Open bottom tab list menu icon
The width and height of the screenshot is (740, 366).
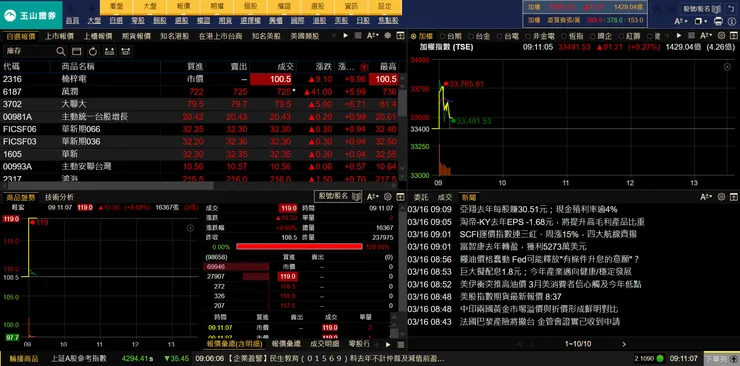pyautogui.click(x=400, y=345)
